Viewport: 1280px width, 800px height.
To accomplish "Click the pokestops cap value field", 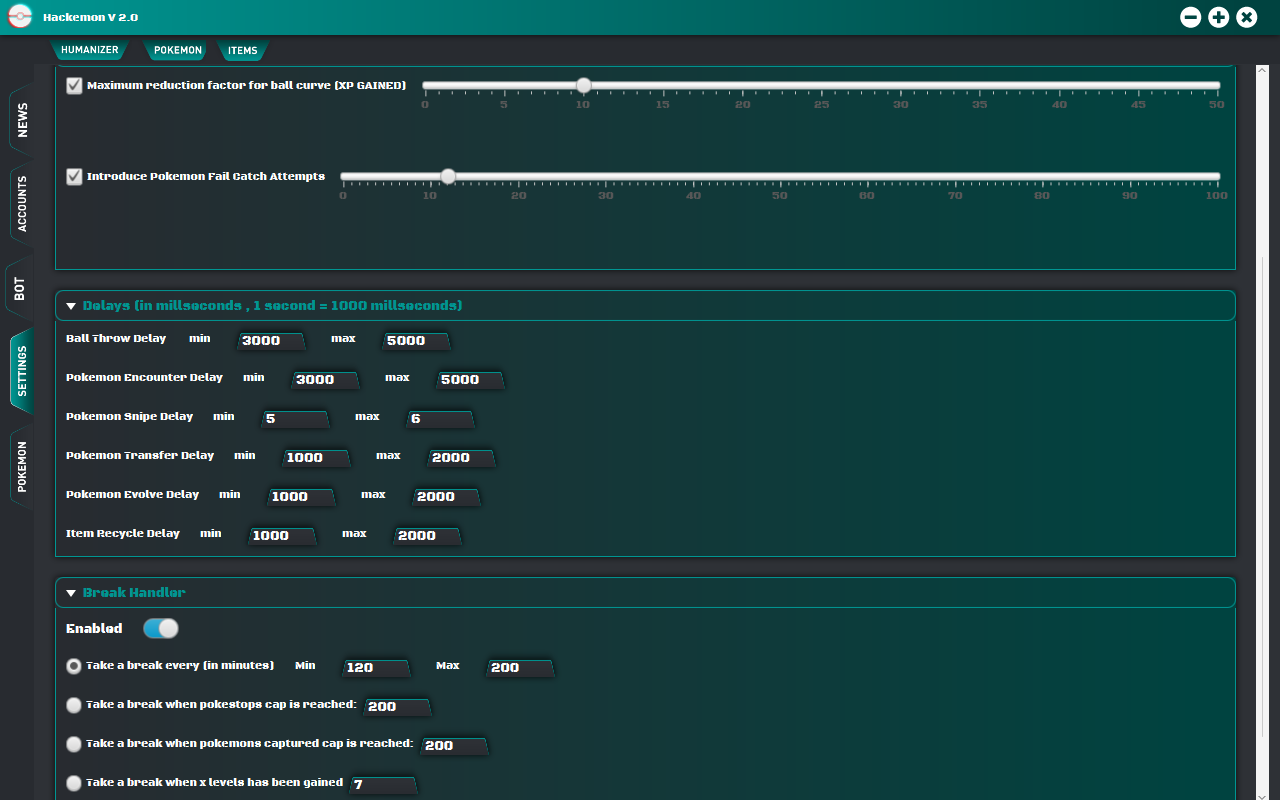I will pyautogui.click(x=398, y=707).
